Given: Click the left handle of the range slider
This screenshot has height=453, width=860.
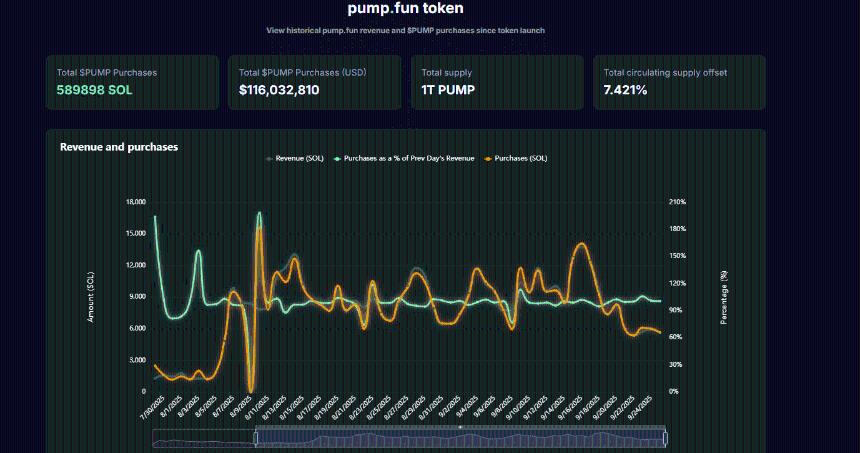Looking at the screenshot, I should (256, 438).
